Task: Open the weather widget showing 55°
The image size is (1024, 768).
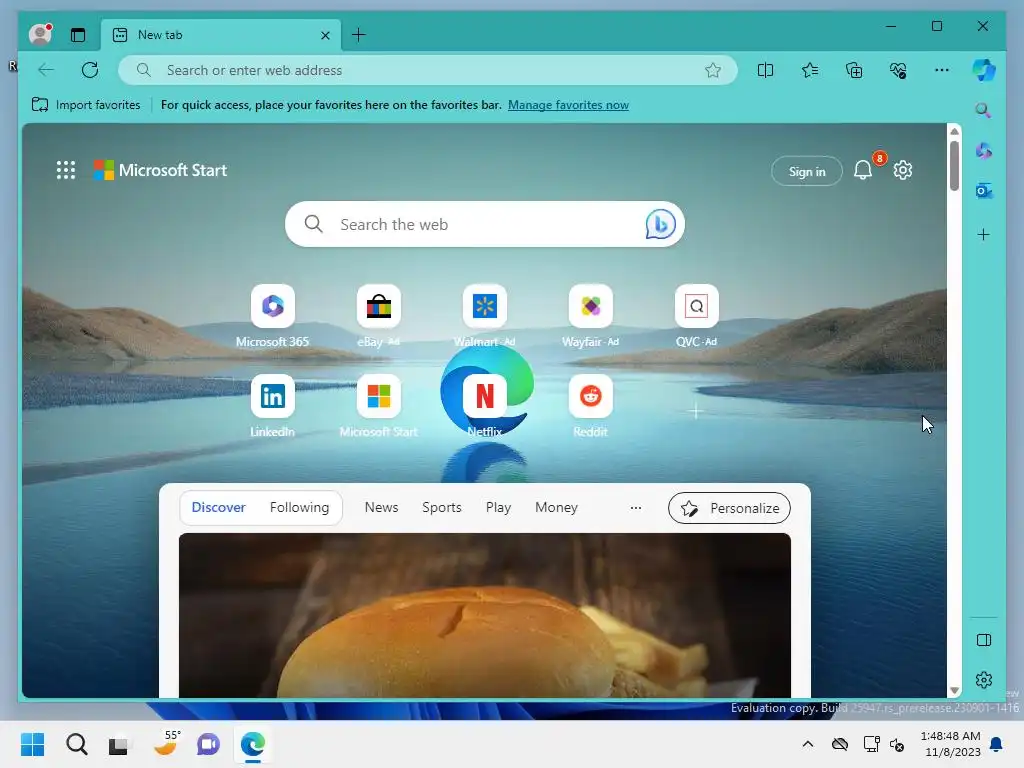Action: pyautogui.click(x=165, y=743)
